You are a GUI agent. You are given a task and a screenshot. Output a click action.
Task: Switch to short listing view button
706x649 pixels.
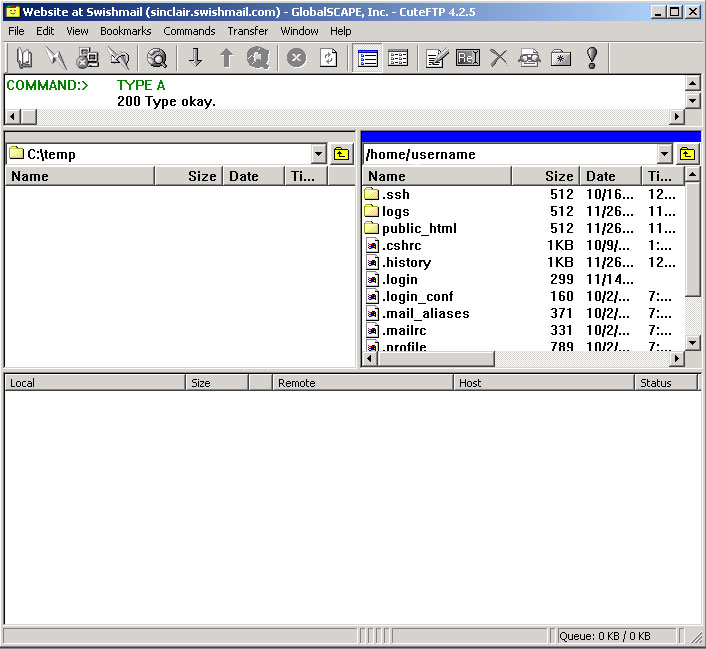[x=398, y=58]
